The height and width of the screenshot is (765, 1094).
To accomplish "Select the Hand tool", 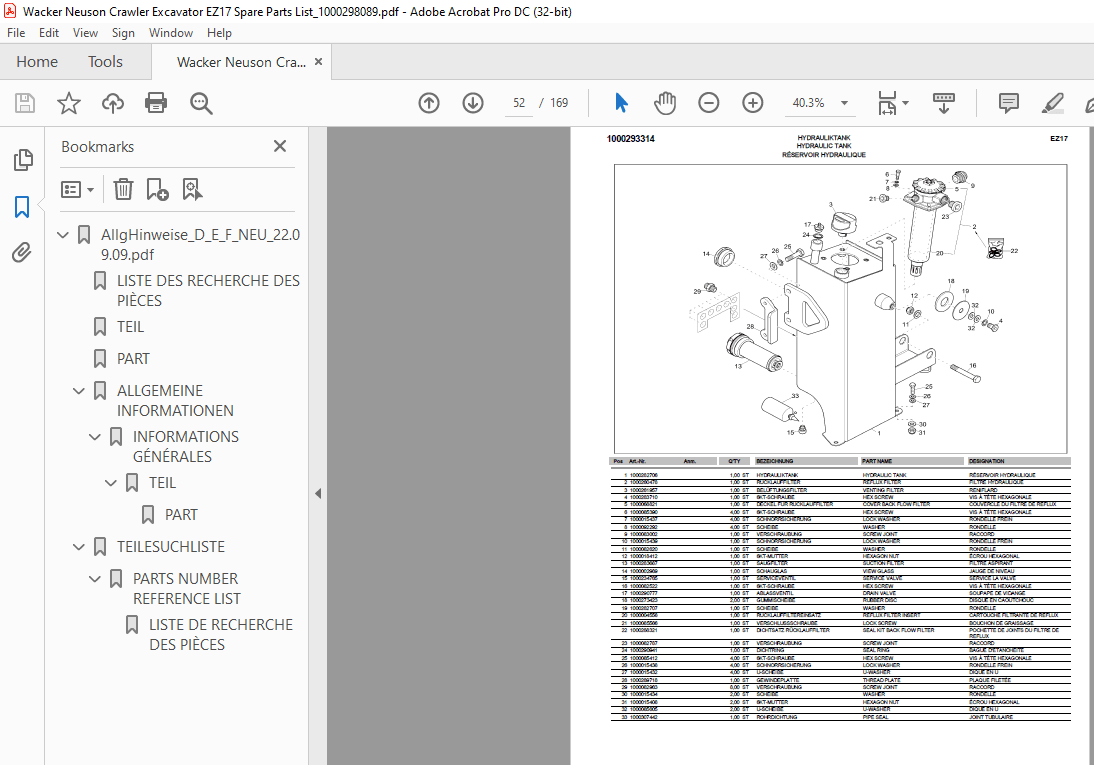I will (x=665, y=103).
